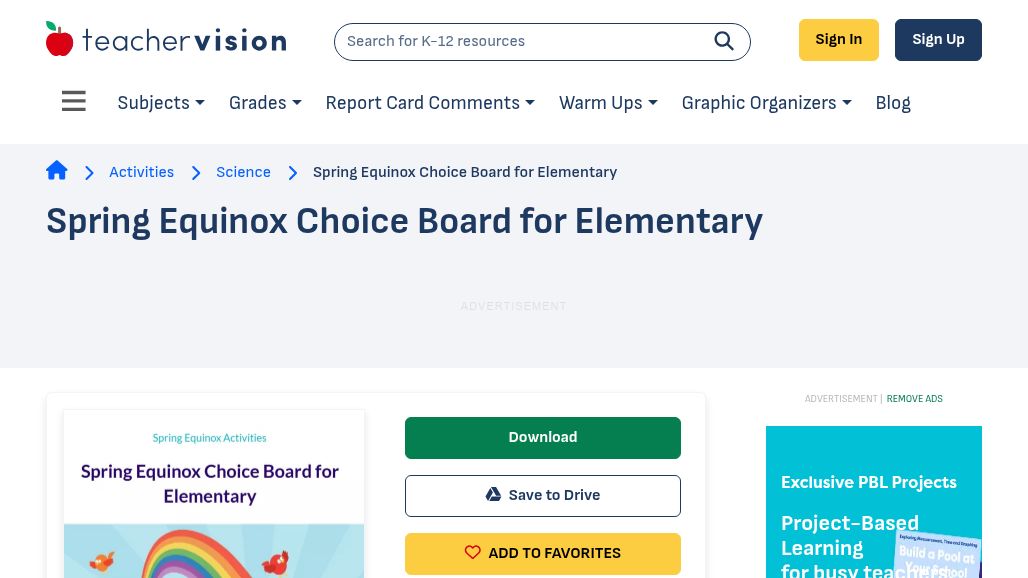
Task: Click the Sign In button
Action: click(839, 40)
